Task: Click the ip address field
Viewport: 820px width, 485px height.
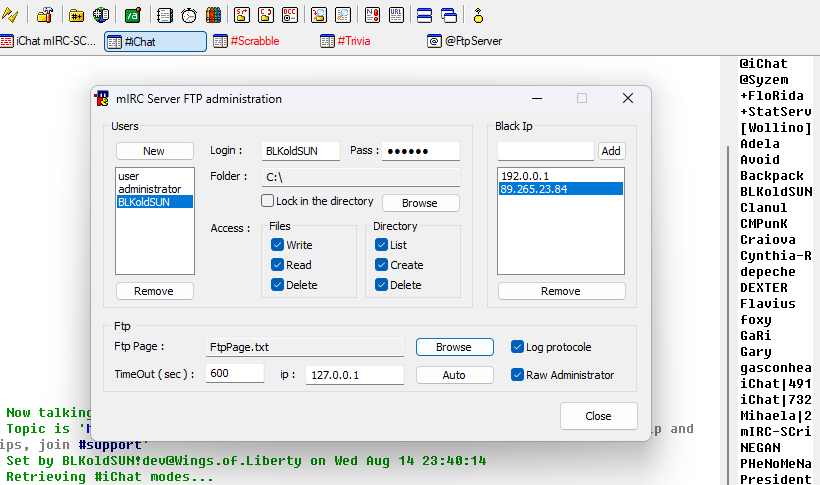Action: pos(355,375)
